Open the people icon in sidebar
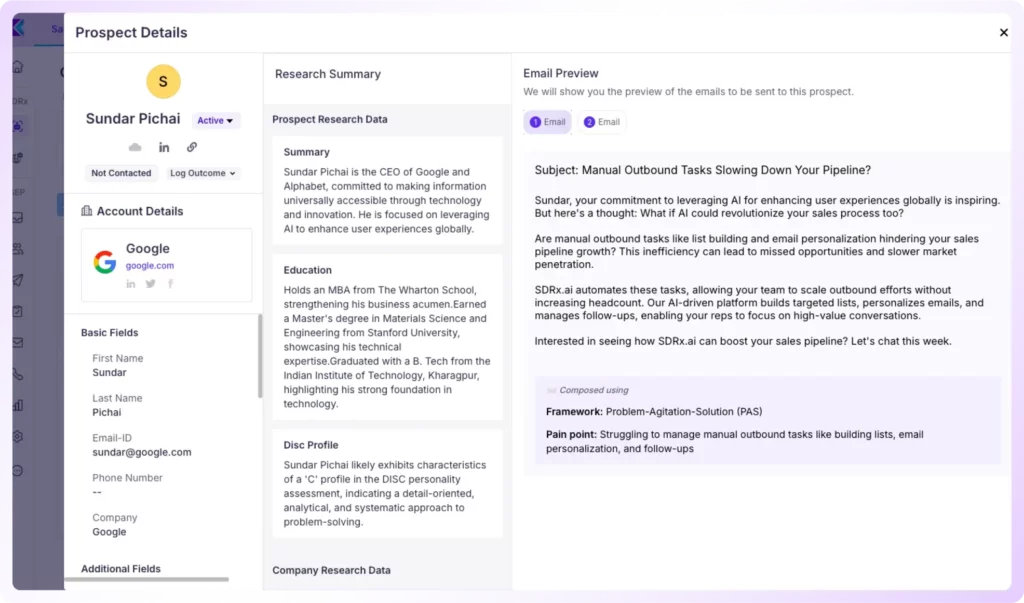Screen dimensions: 1024x603 (18, 249)
